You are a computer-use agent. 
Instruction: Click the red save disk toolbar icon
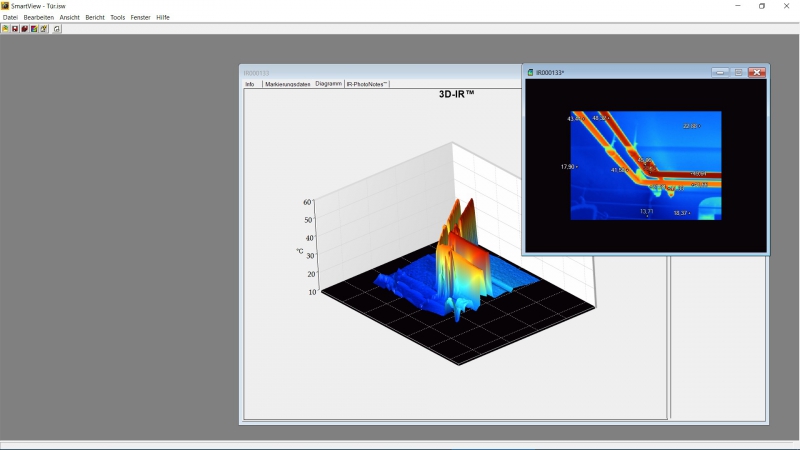pos(14,28)
